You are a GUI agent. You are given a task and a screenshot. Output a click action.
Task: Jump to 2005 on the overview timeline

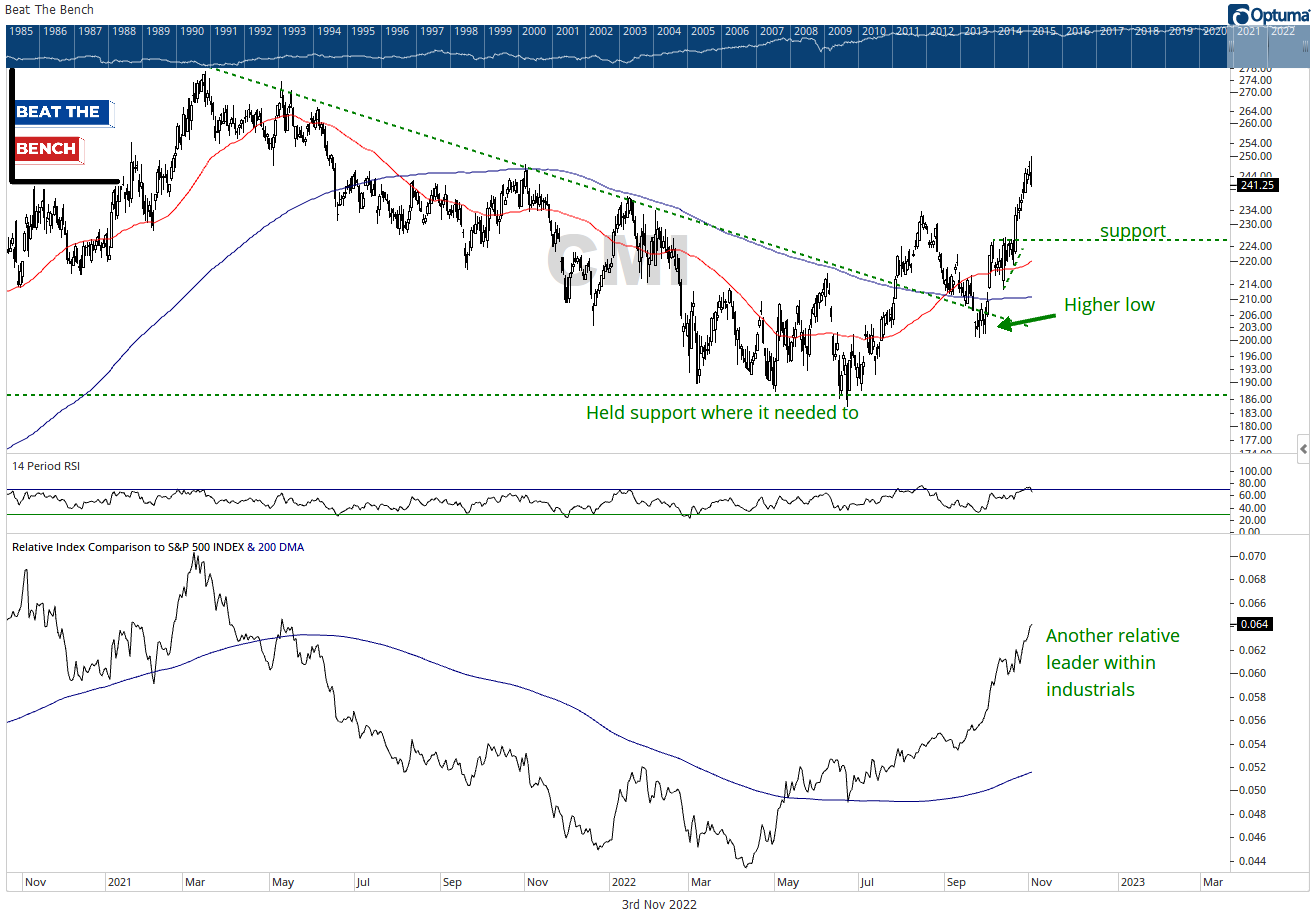704,31
